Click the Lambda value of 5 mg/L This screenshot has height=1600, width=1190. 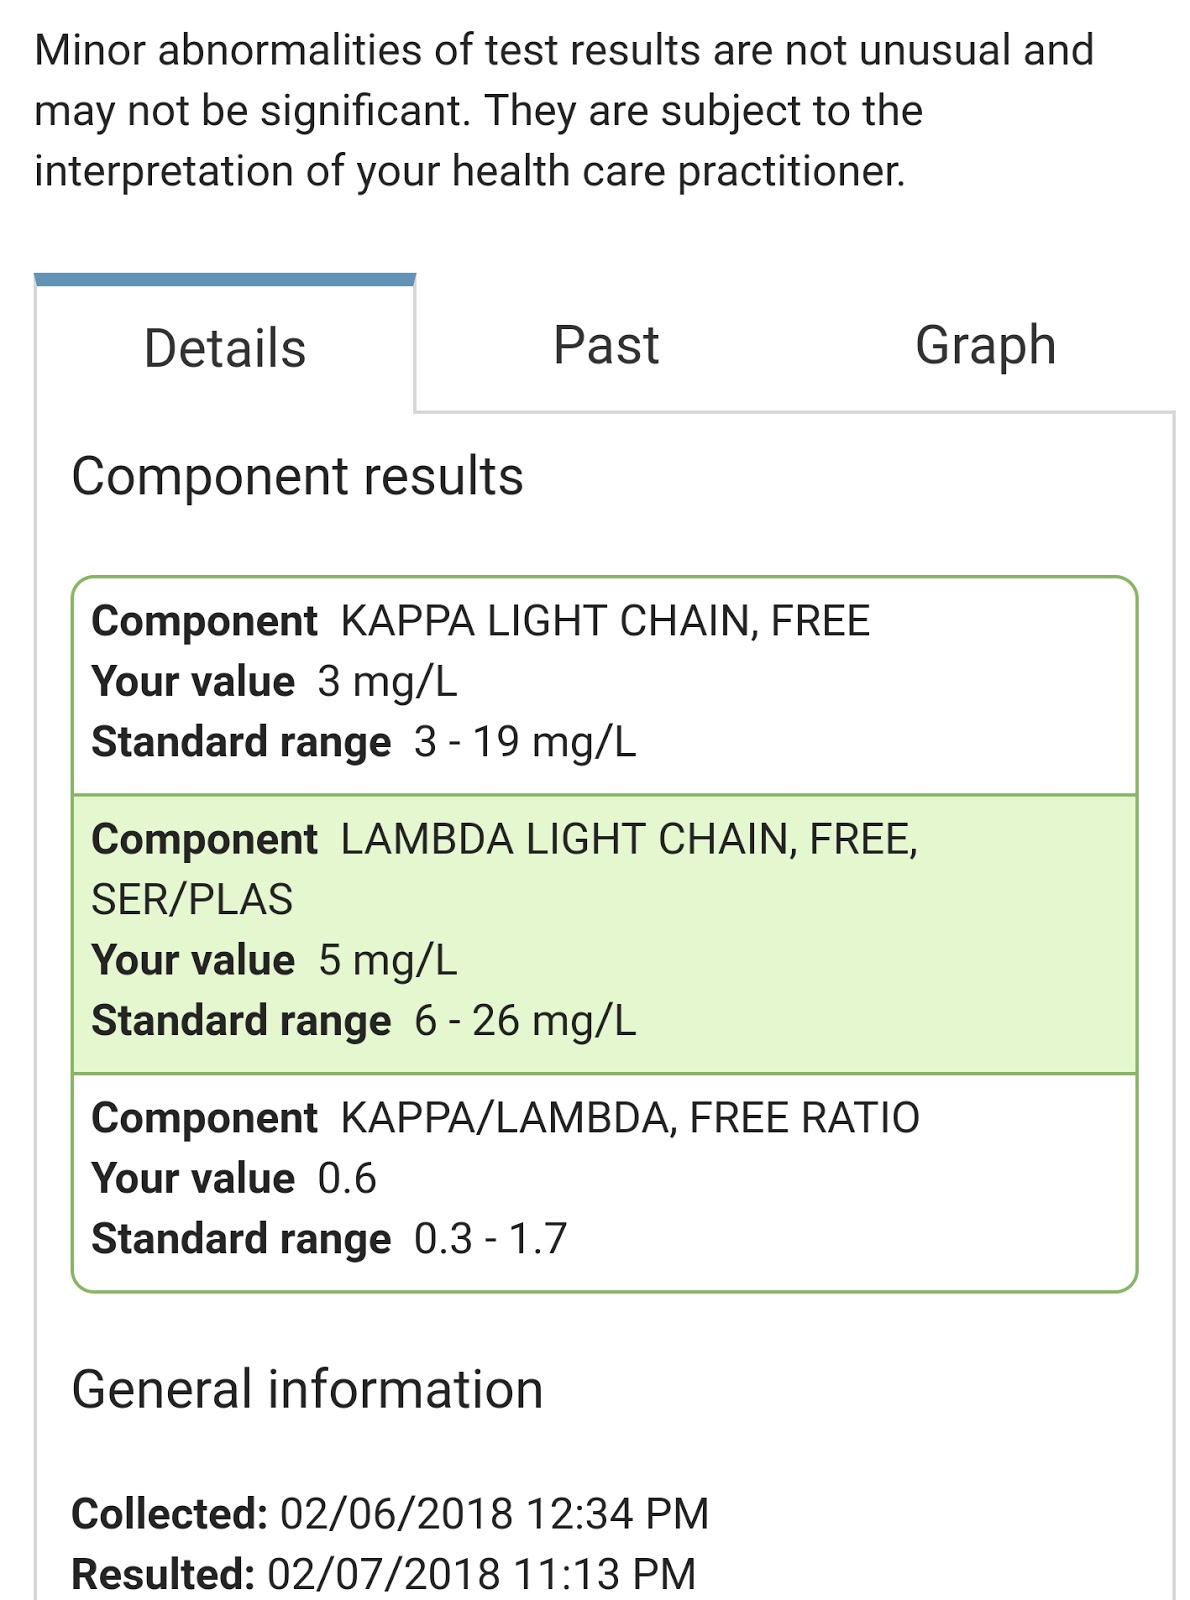point(387,960)
